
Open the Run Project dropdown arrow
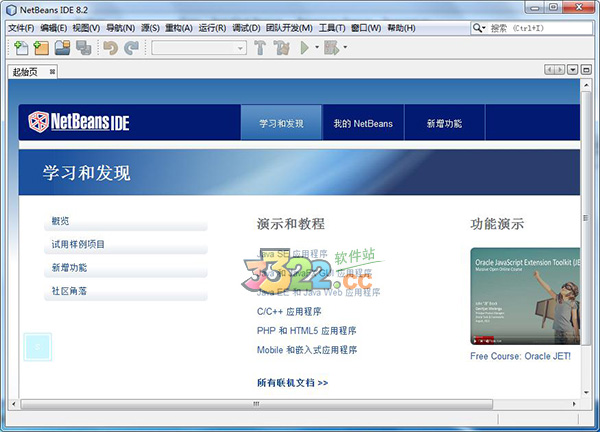pyautogui.click(x=317, y=47)
